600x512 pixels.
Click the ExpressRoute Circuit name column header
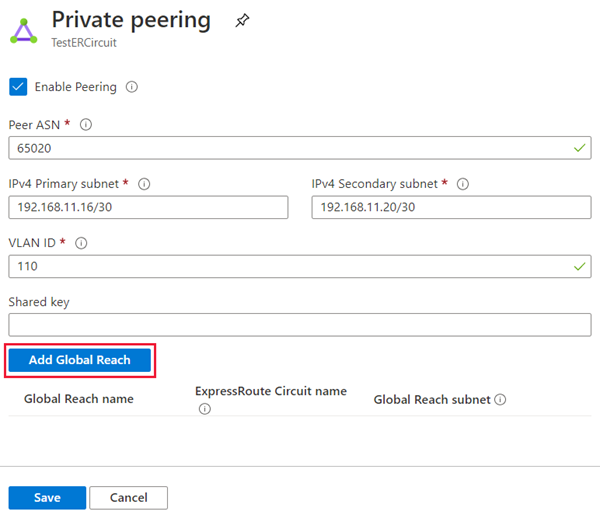[x=271, y=391]
